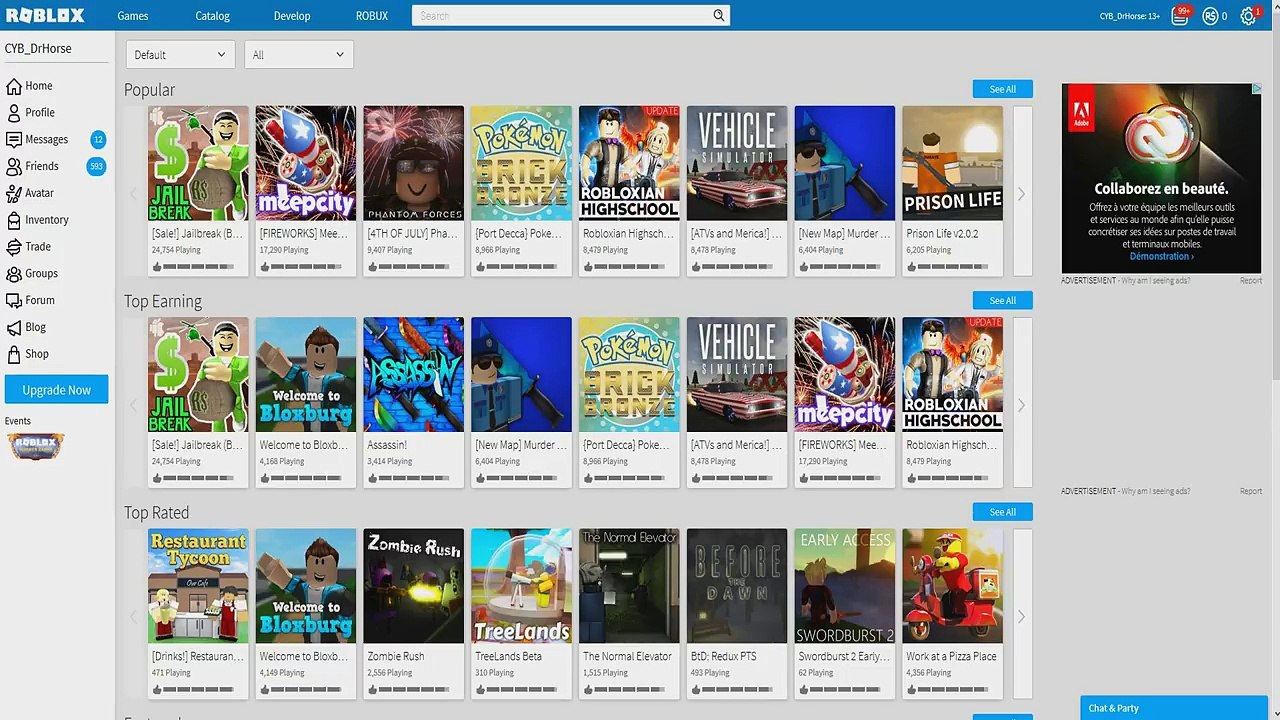This screenshot has height=720, width=1280.
Task: Click the ROBLOX logo in the header
Action: (44, 15)
